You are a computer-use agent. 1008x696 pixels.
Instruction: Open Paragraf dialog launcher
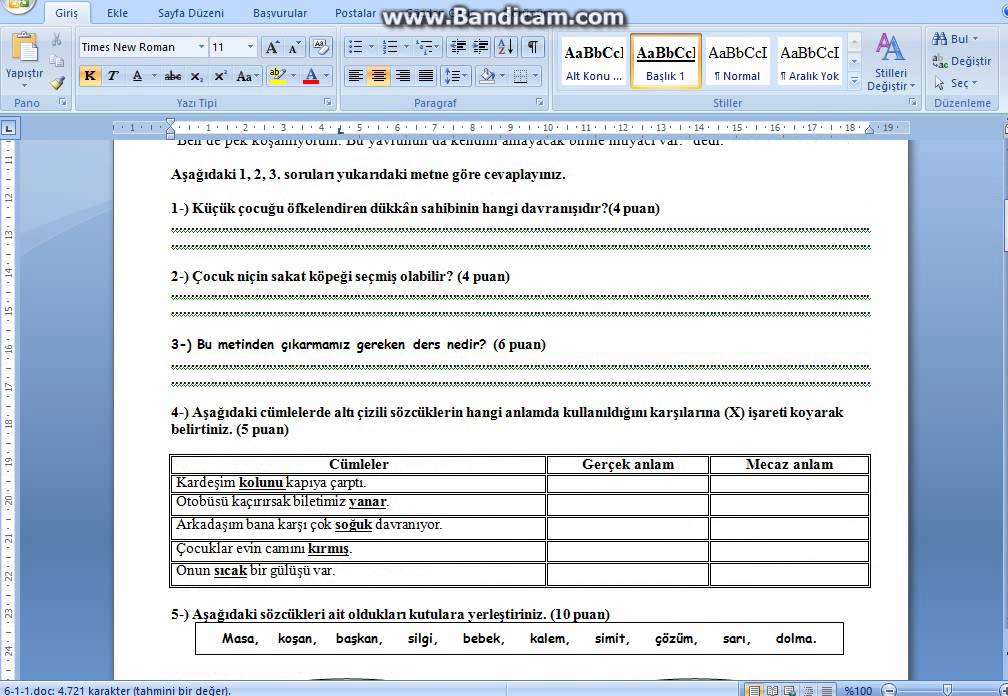[539, 102]
